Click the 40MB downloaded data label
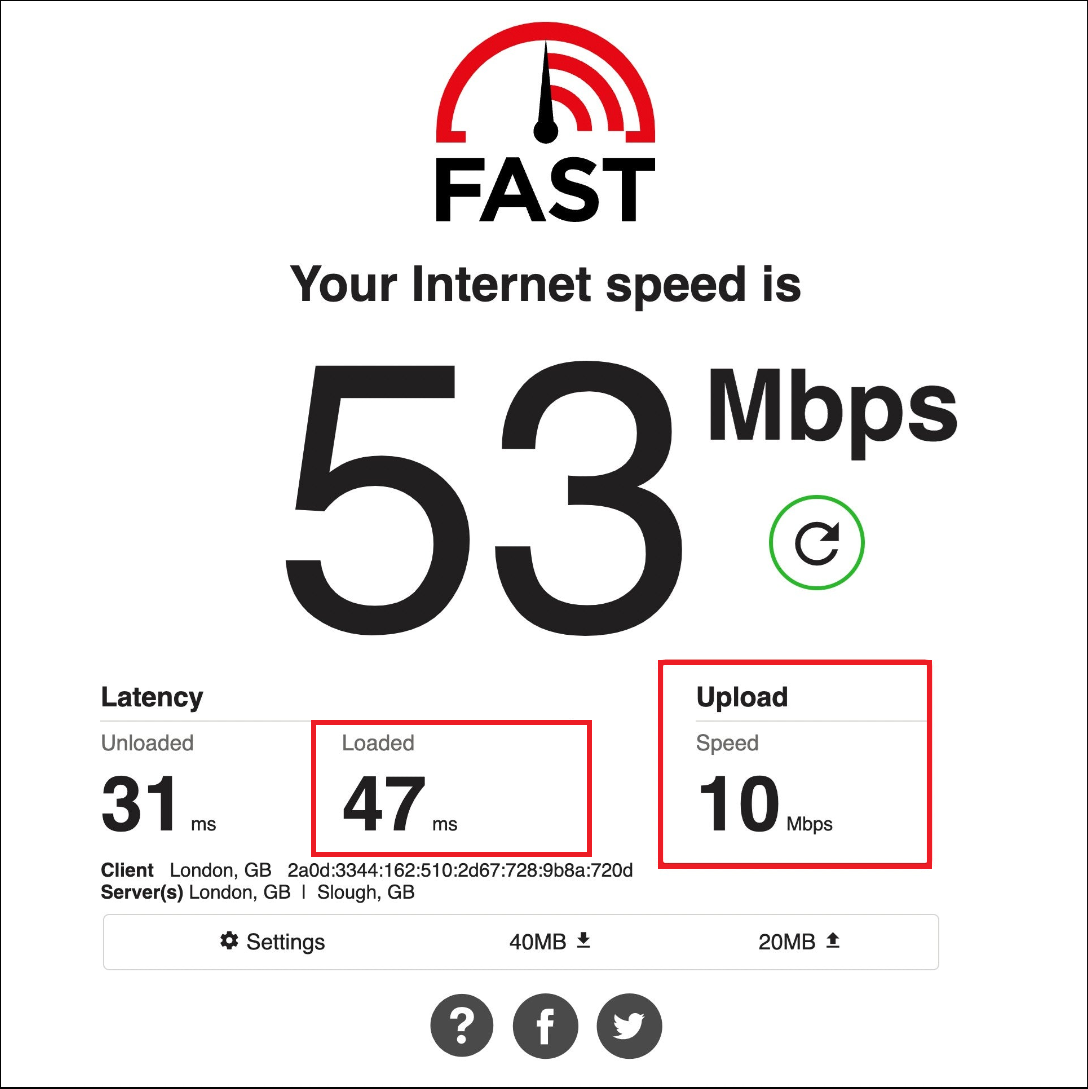 (x=537, y=942)
